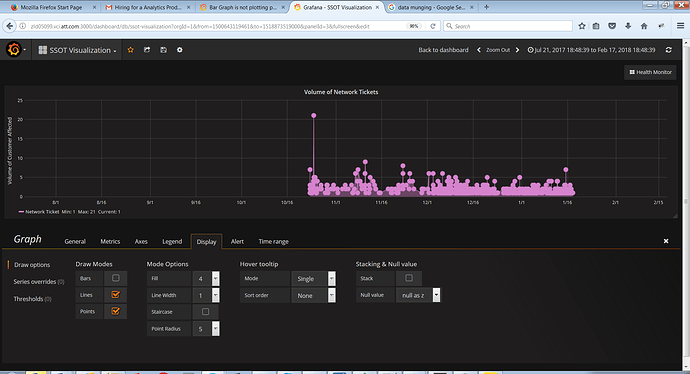
Task: Click the pink Network Ticket legend swatch
Action: pos(21,212)
